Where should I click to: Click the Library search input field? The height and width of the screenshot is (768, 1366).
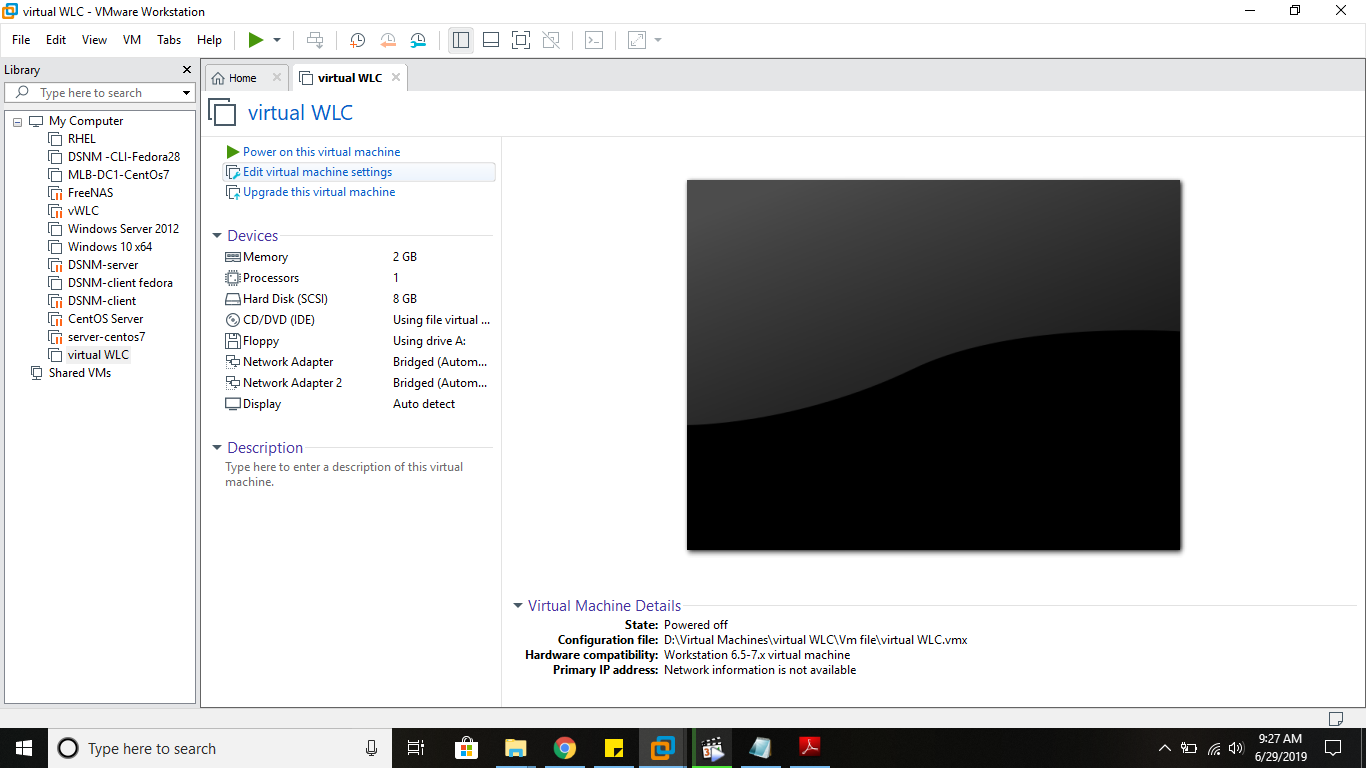(100, 93)
